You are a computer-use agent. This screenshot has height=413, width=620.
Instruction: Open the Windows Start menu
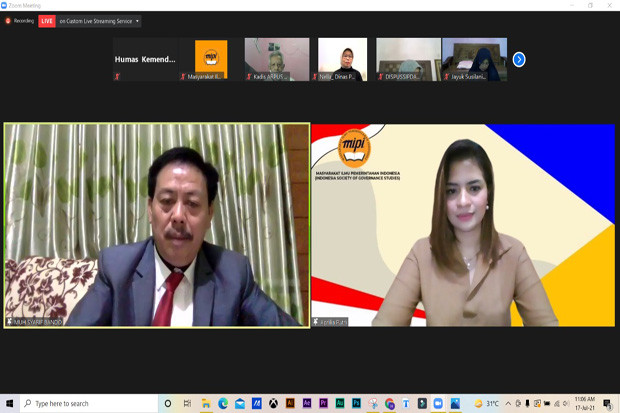[x=9, y=404]
